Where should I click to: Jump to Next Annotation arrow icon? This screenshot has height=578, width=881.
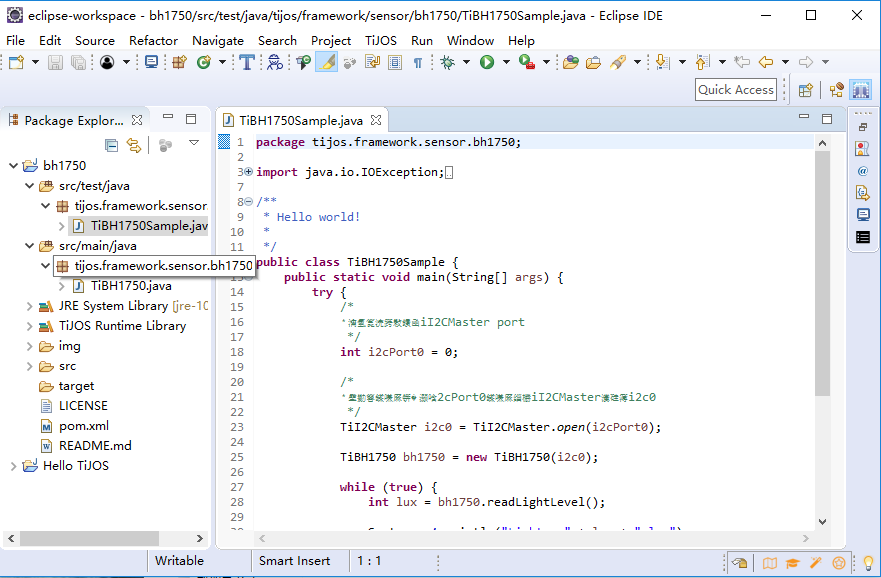point(662,62)
